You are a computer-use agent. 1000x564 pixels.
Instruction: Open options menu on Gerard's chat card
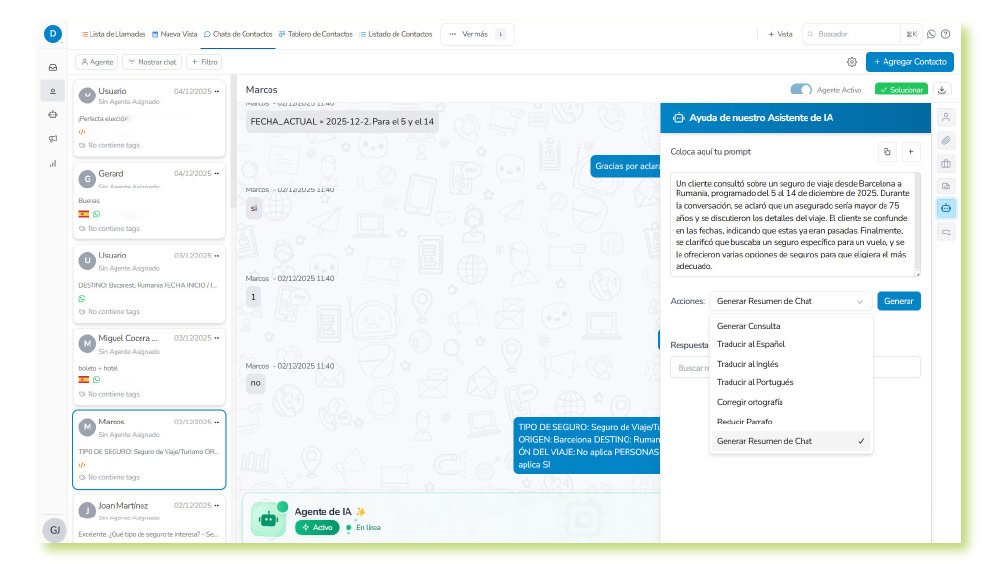click(217, 174)
